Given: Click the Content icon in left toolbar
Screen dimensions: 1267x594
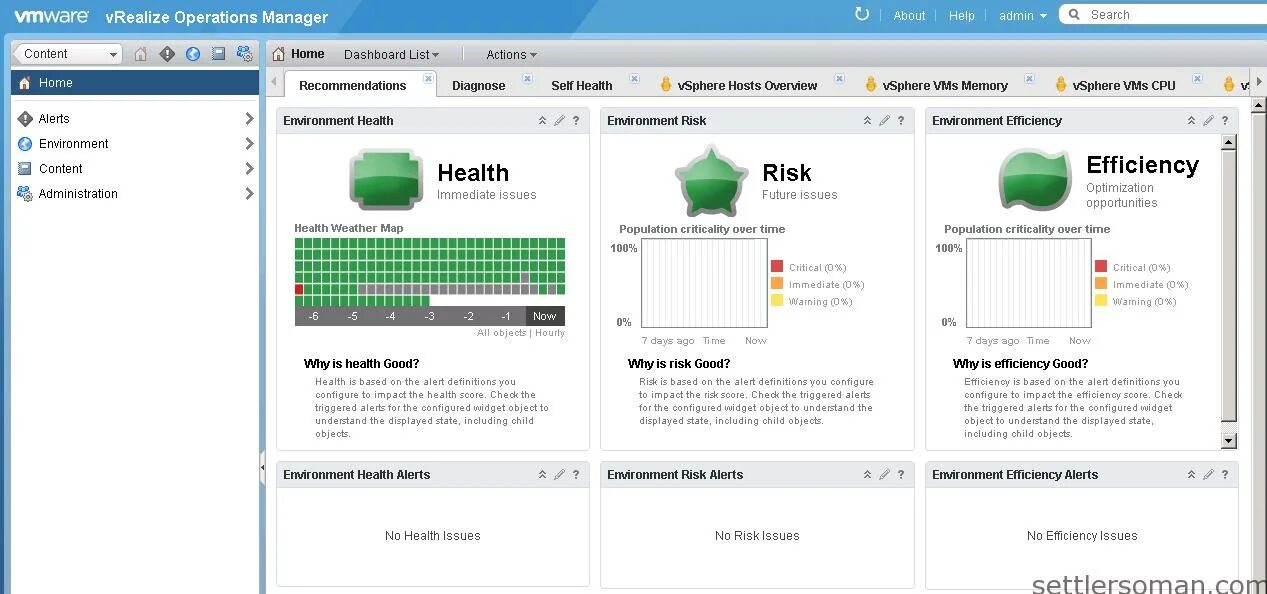Looking at the screenshot, I should point(218,54).
